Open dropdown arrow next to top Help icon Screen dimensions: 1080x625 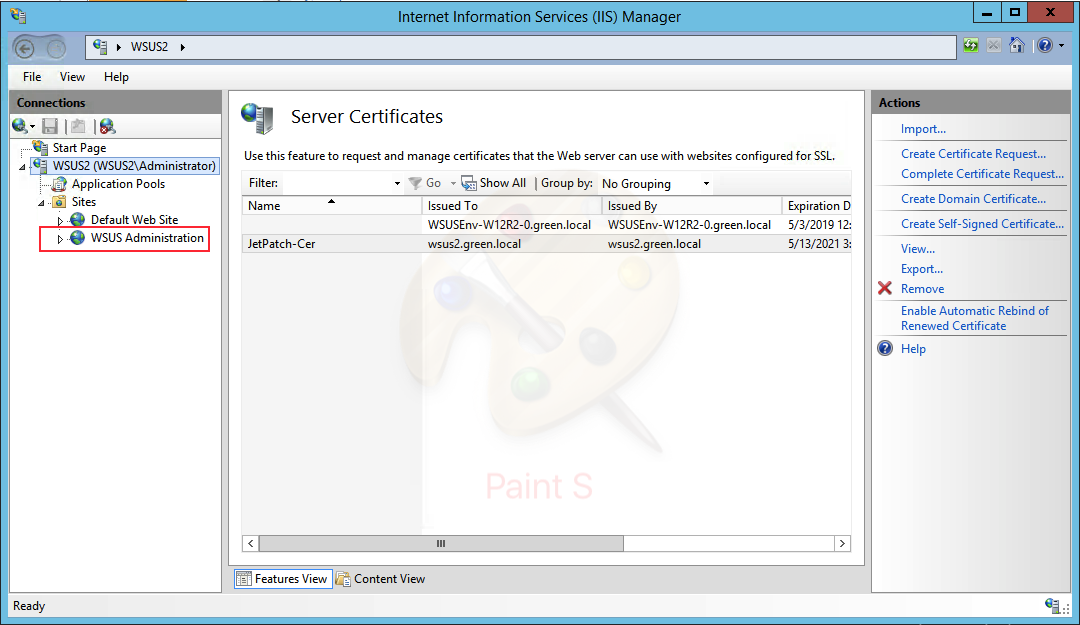tap(1061, 46)
